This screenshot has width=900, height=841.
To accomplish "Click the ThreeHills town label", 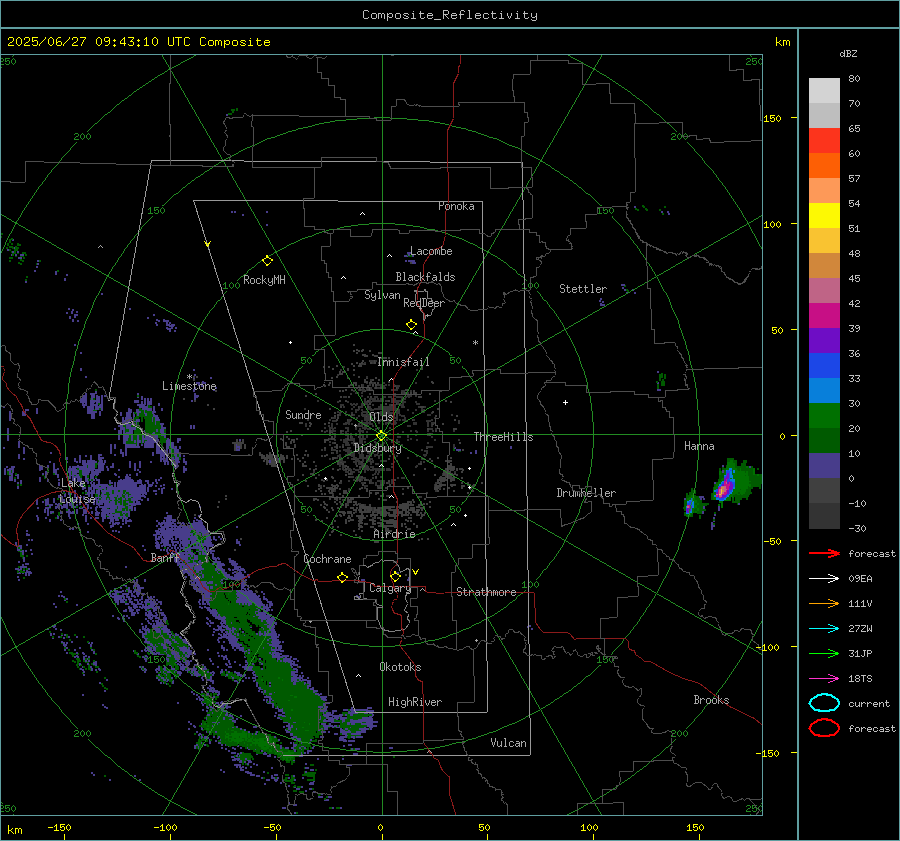I will (x=503, y=437).
